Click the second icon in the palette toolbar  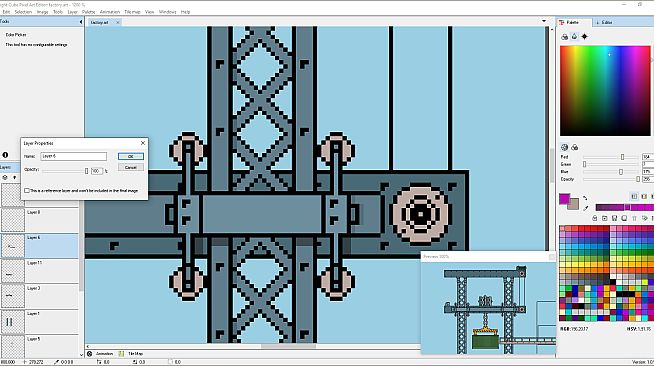click(605, 218)
